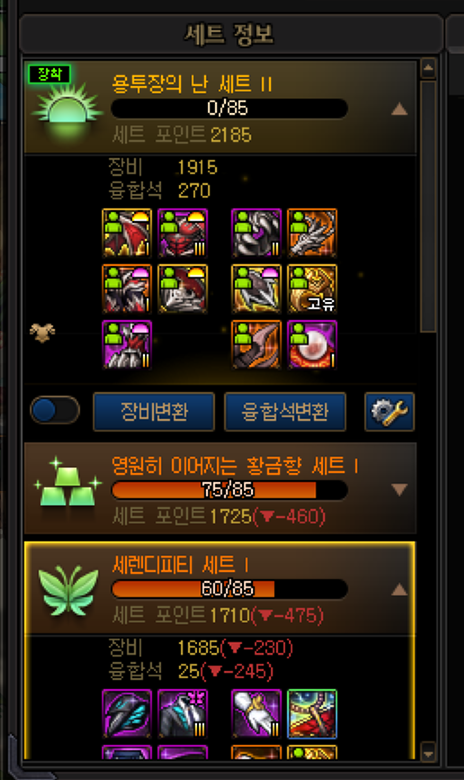464x780 pixels.
Task: Click the 60/85 progress bar
Action: pyautogui.click(x=229, y=589)
